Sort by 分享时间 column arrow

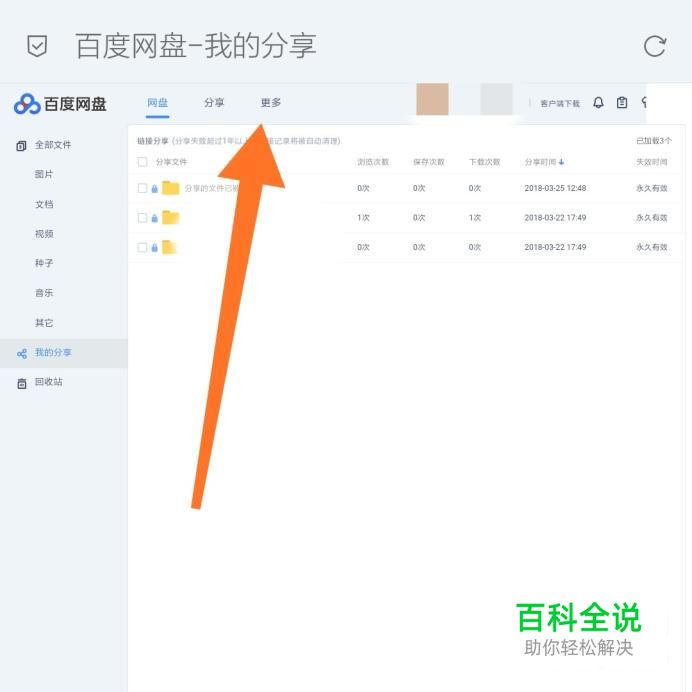[561, 162]
